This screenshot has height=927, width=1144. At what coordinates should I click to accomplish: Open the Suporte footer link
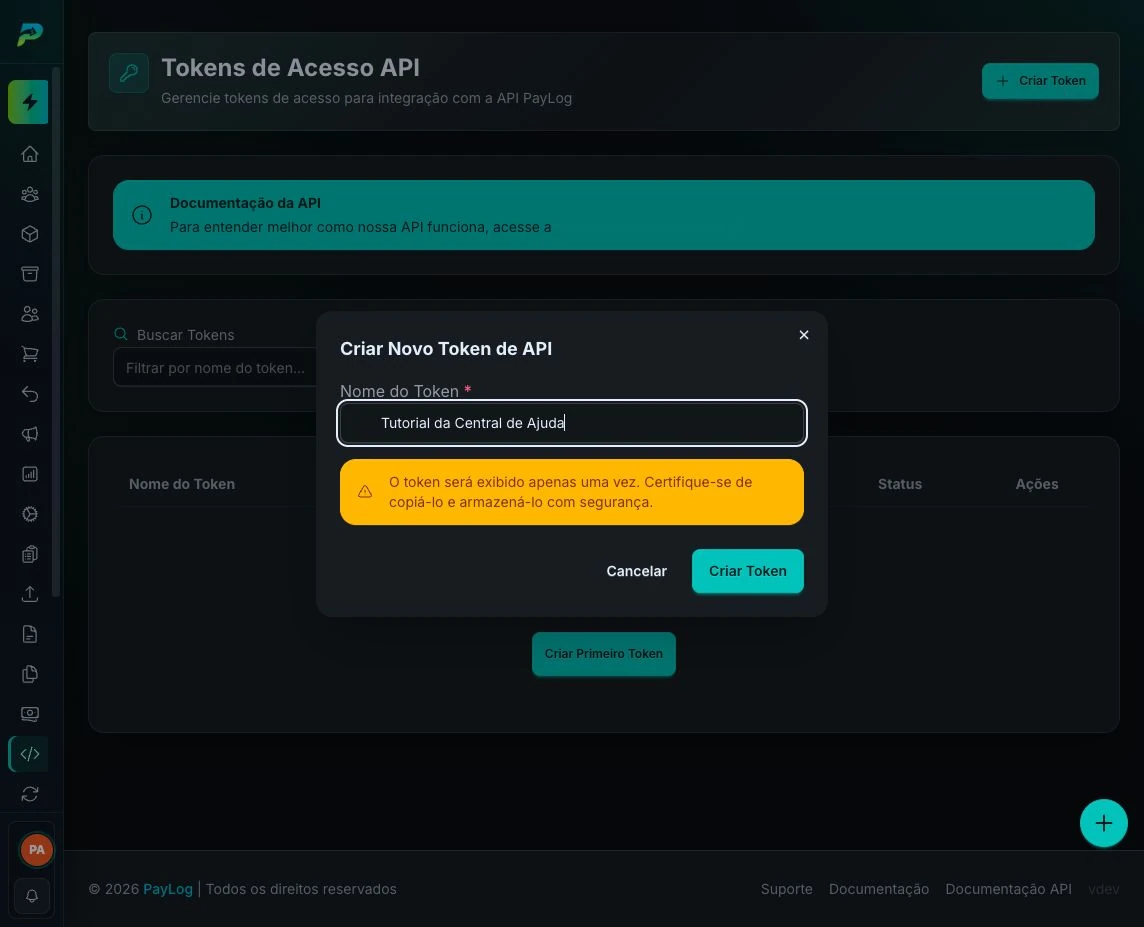coord(786,889)
